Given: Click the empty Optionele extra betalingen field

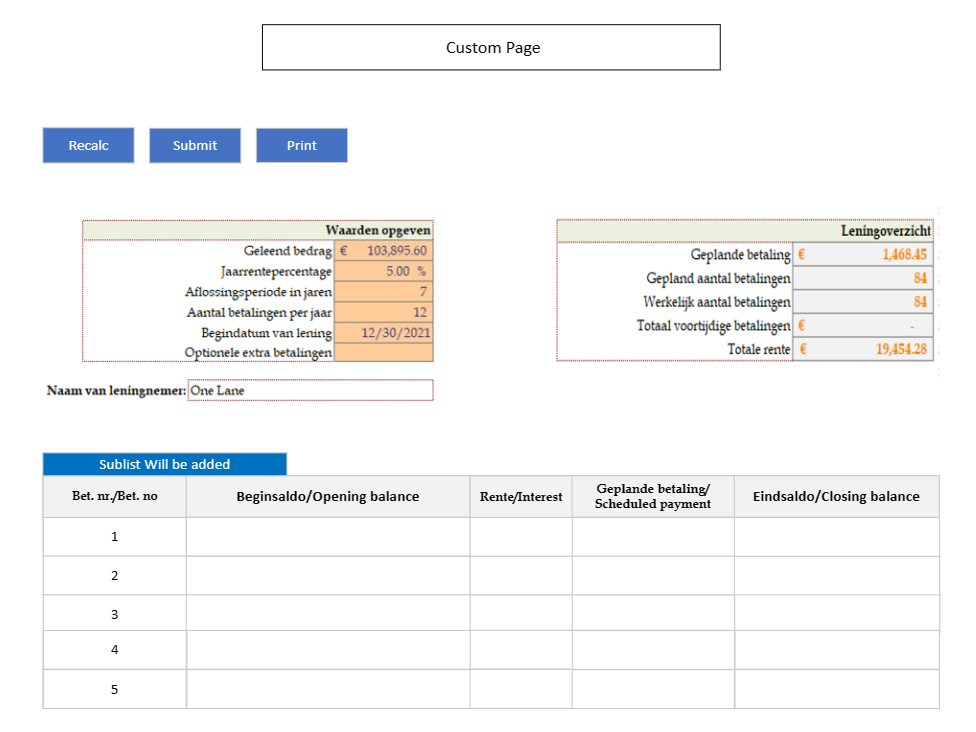Looking at the screenshot, I should pyautogui.click(x=384, y=352).
